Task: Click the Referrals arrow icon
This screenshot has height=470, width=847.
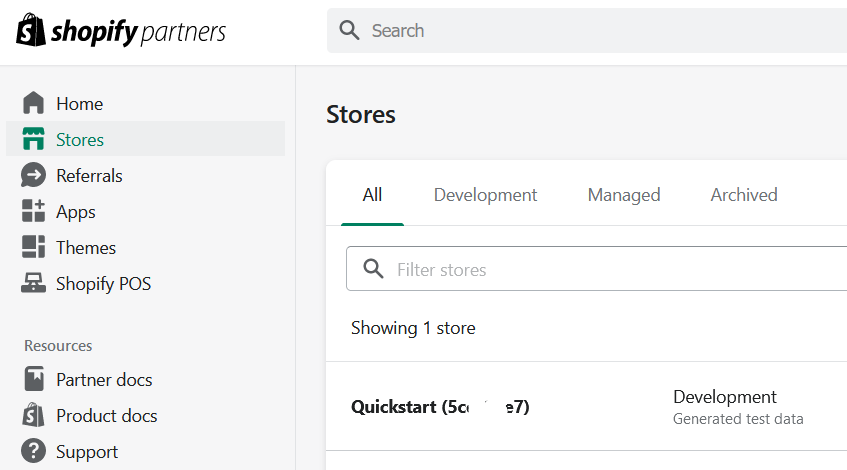Action: [x=34, y=176]
